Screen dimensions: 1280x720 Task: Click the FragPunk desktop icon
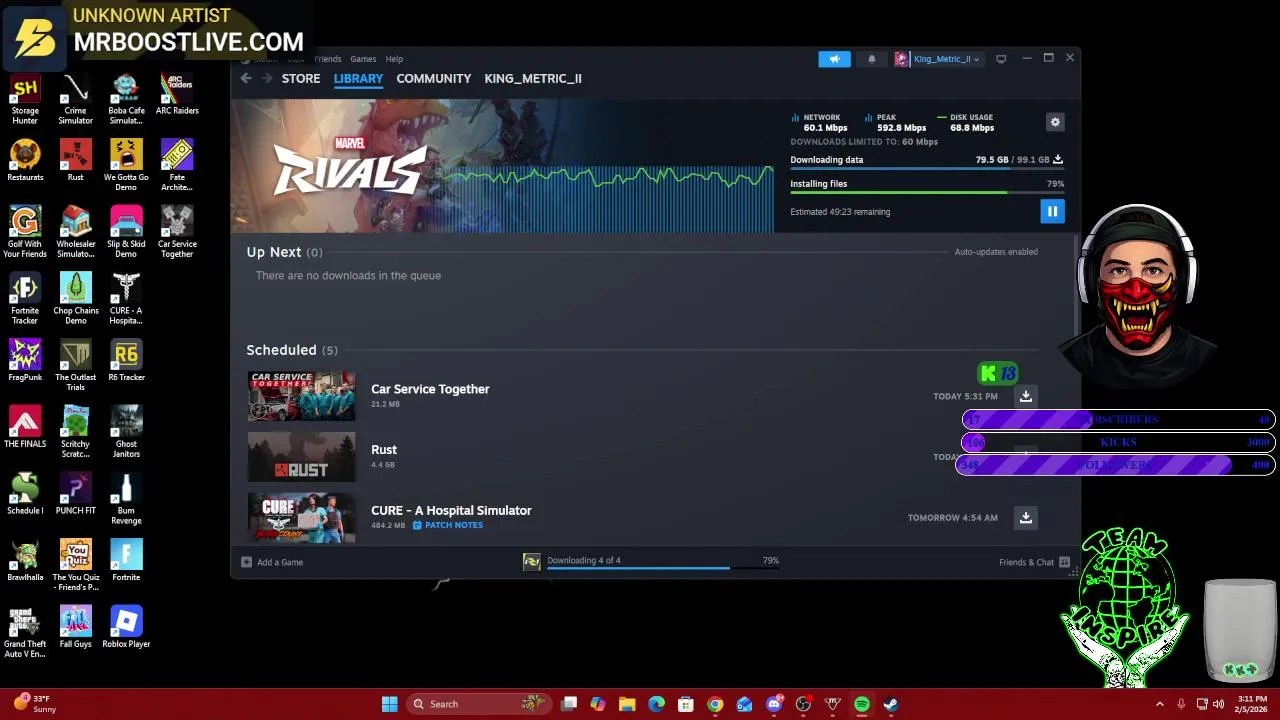point(25,362)
